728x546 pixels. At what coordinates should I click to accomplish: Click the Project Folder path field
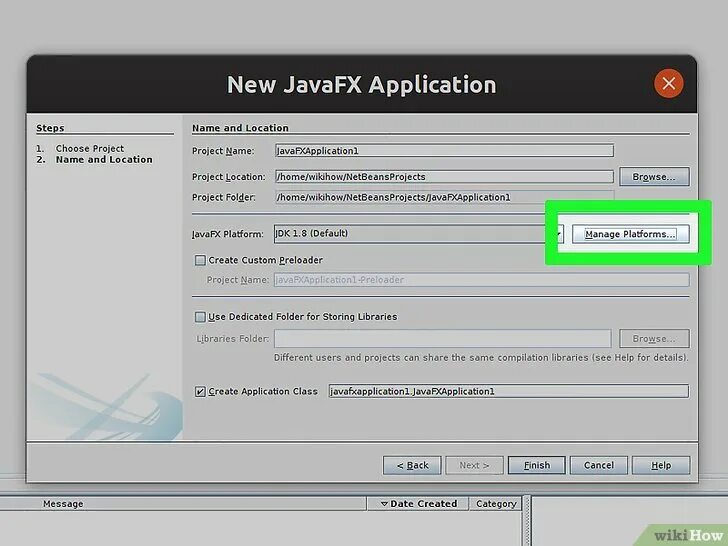(444, 197)
